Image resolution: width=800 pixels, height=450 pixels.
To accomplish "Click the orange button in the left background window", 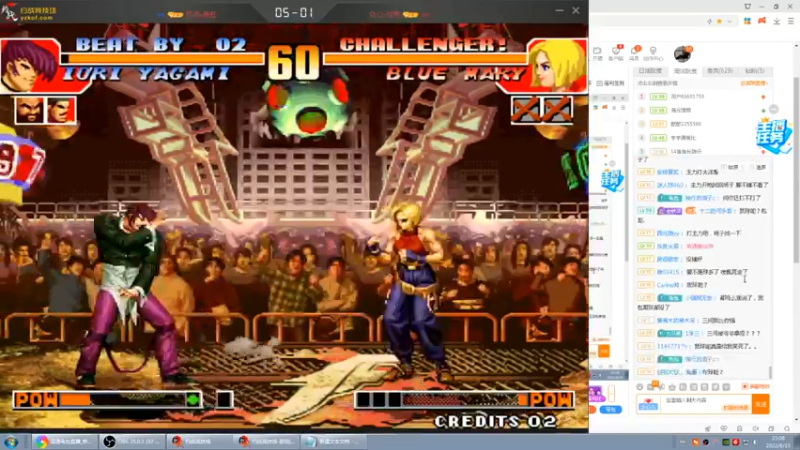I will 604,351.
